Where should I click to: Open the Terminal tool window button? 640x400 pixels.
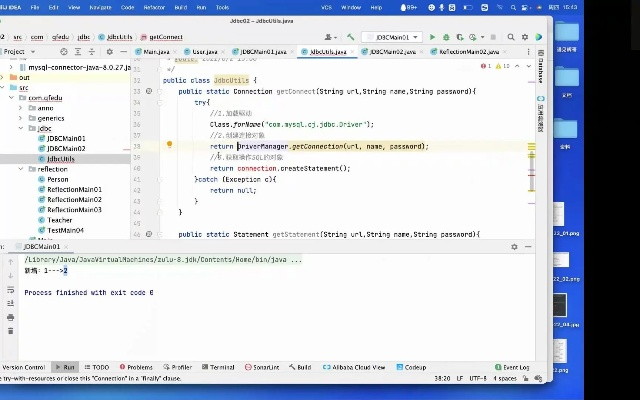click(218, 367)
